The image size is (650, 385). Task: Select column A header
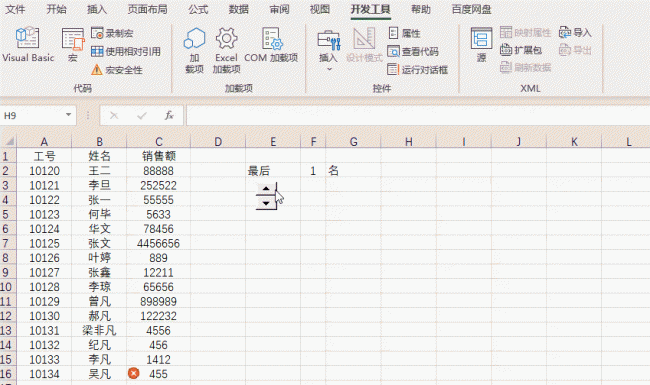[x=44, y=142]
